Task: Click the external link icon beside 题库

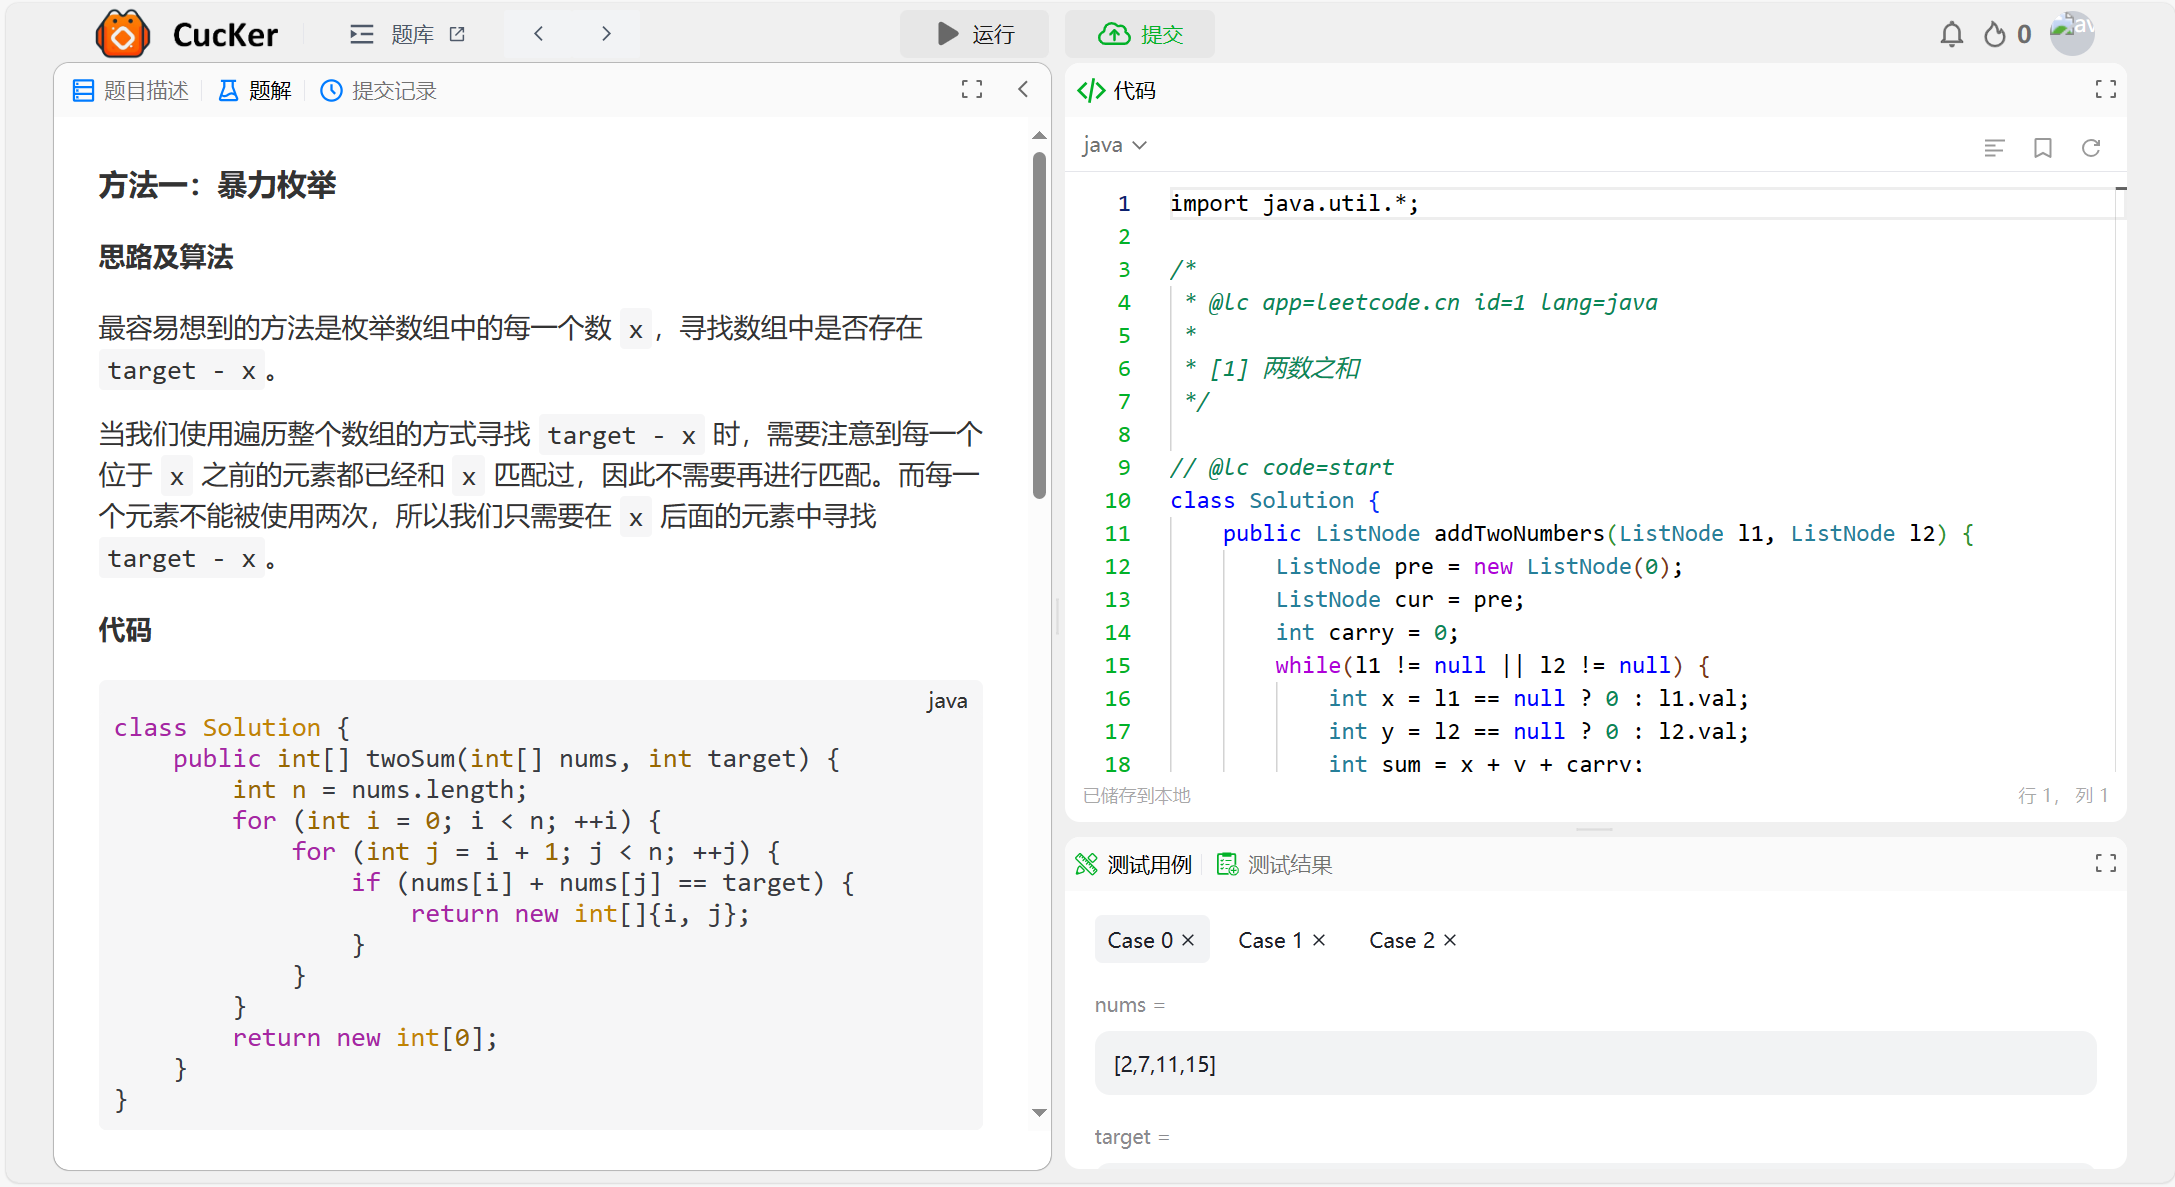Action: 457,34
